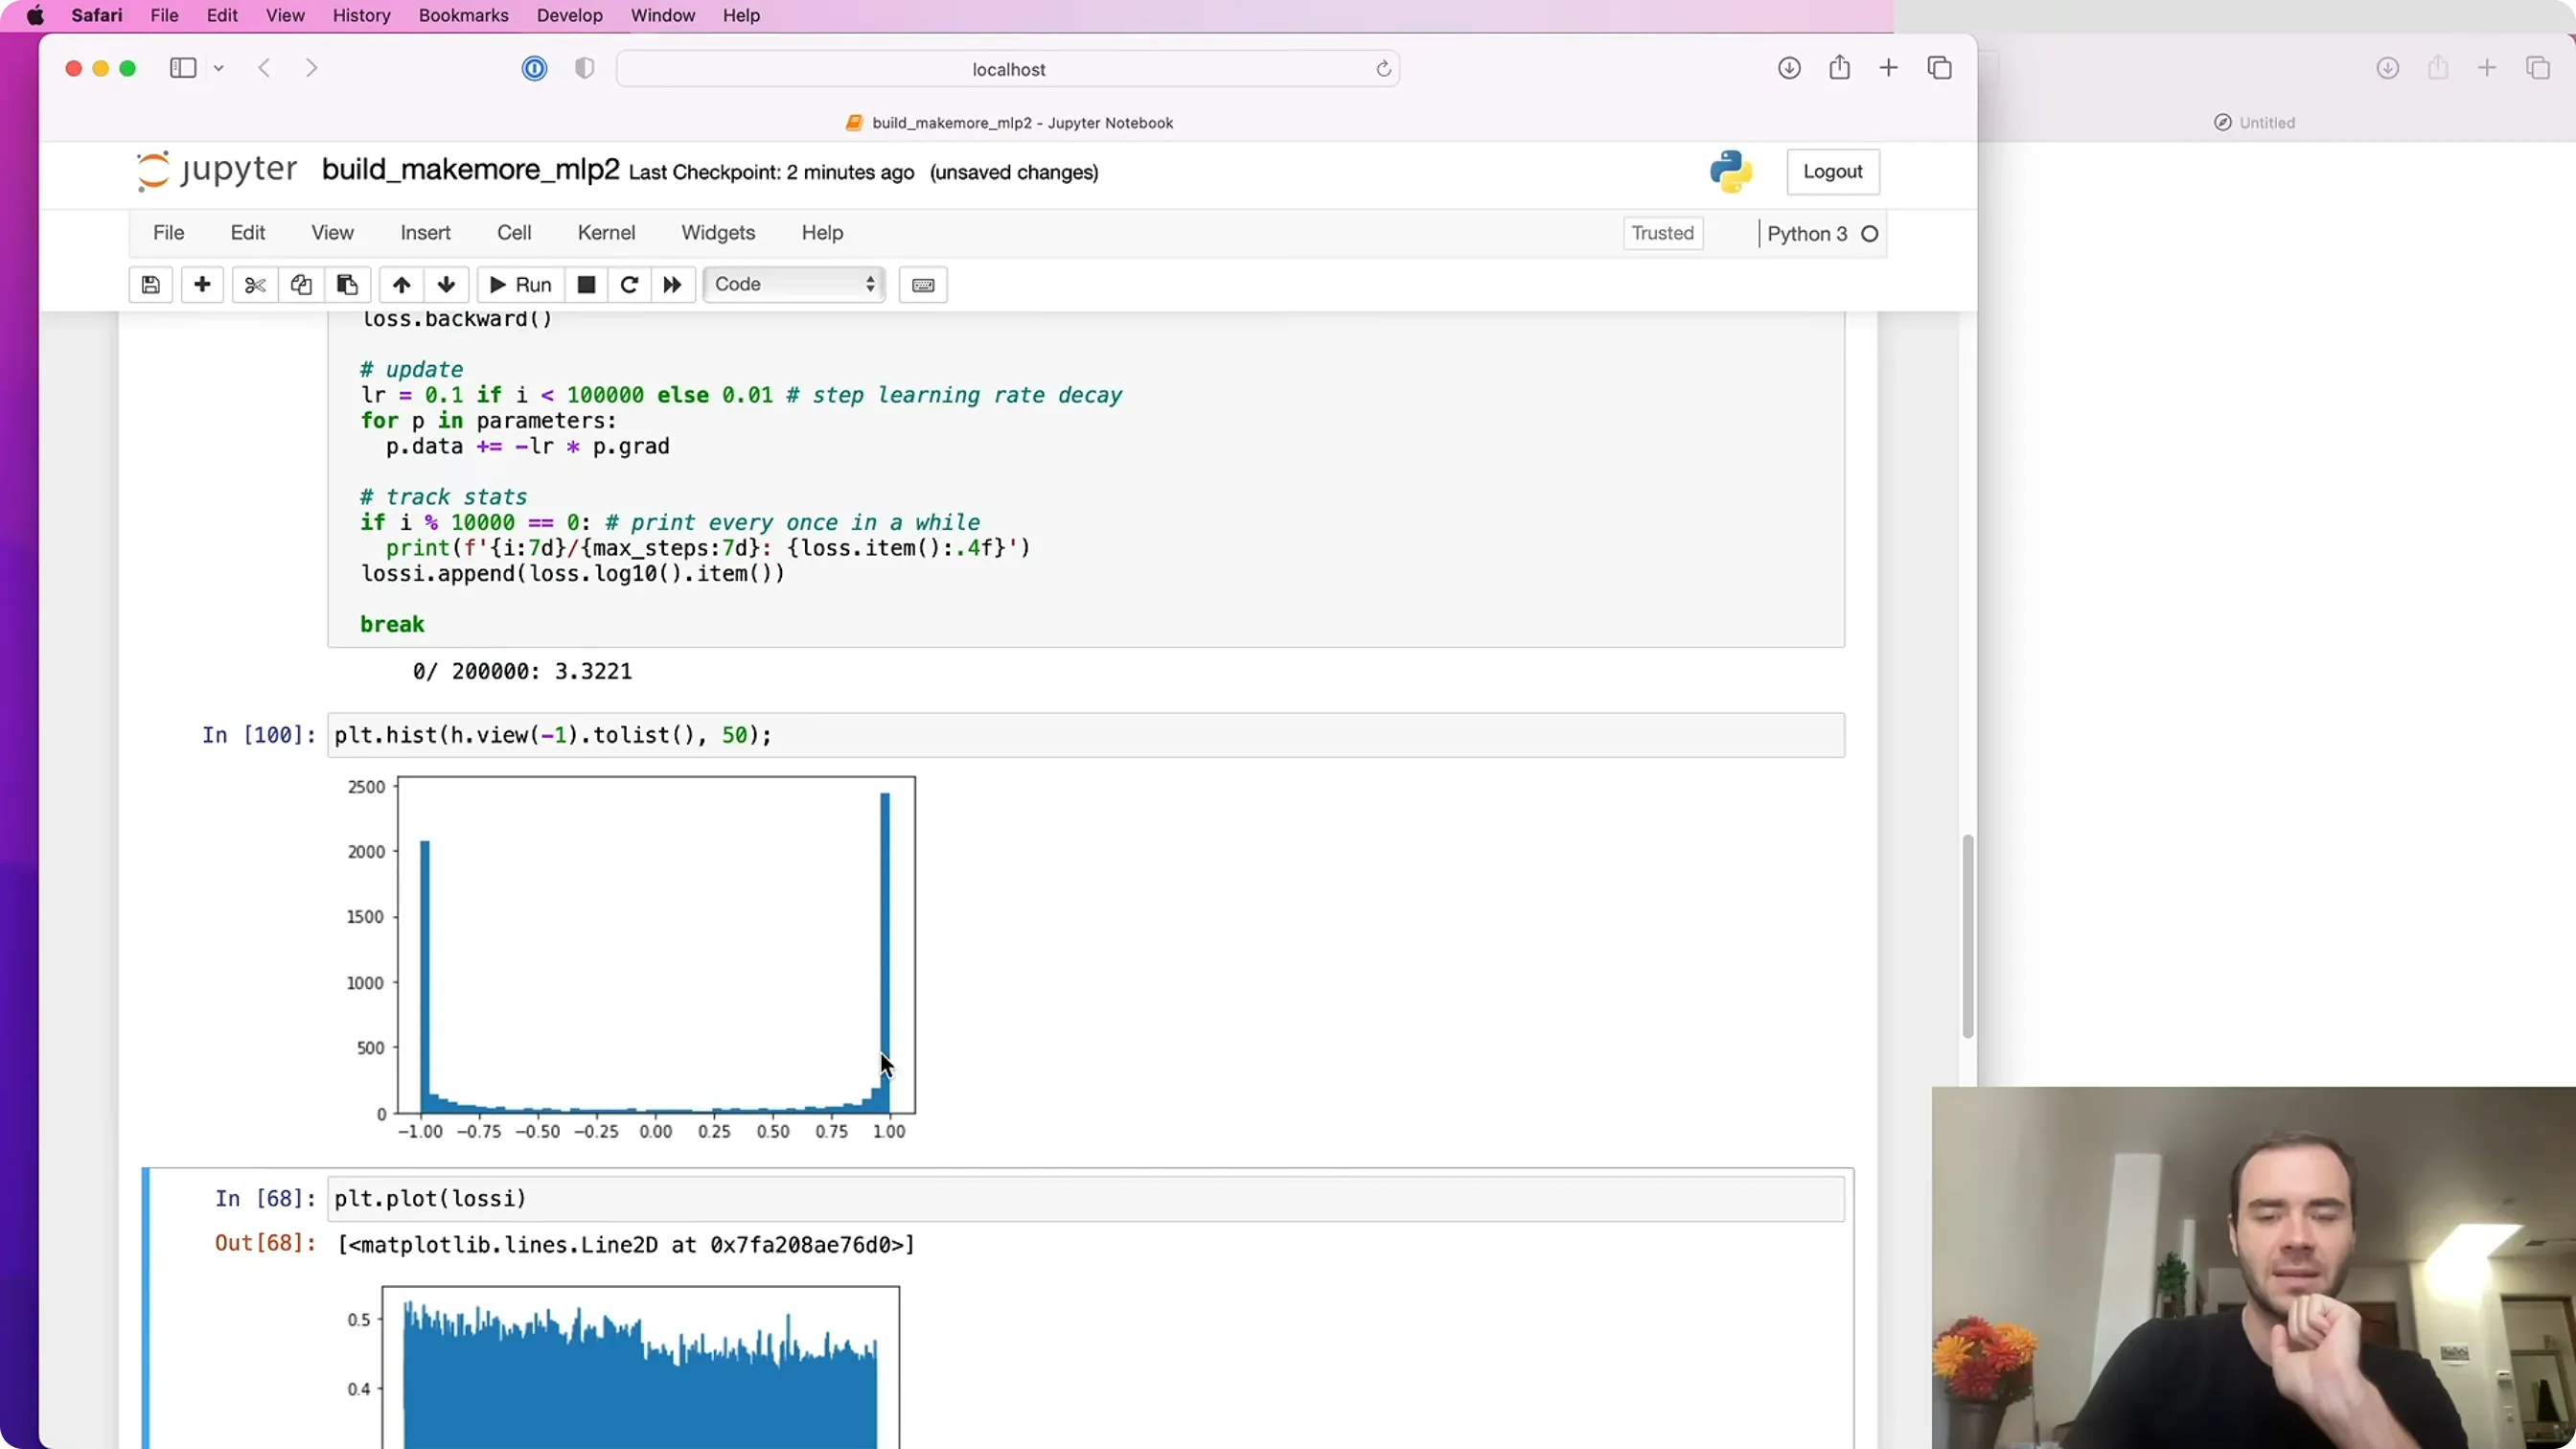Move selected cell up with the arrow
Image resolution: width=2576 pixels, height=1449 pixels.
(x=401, y=285)
